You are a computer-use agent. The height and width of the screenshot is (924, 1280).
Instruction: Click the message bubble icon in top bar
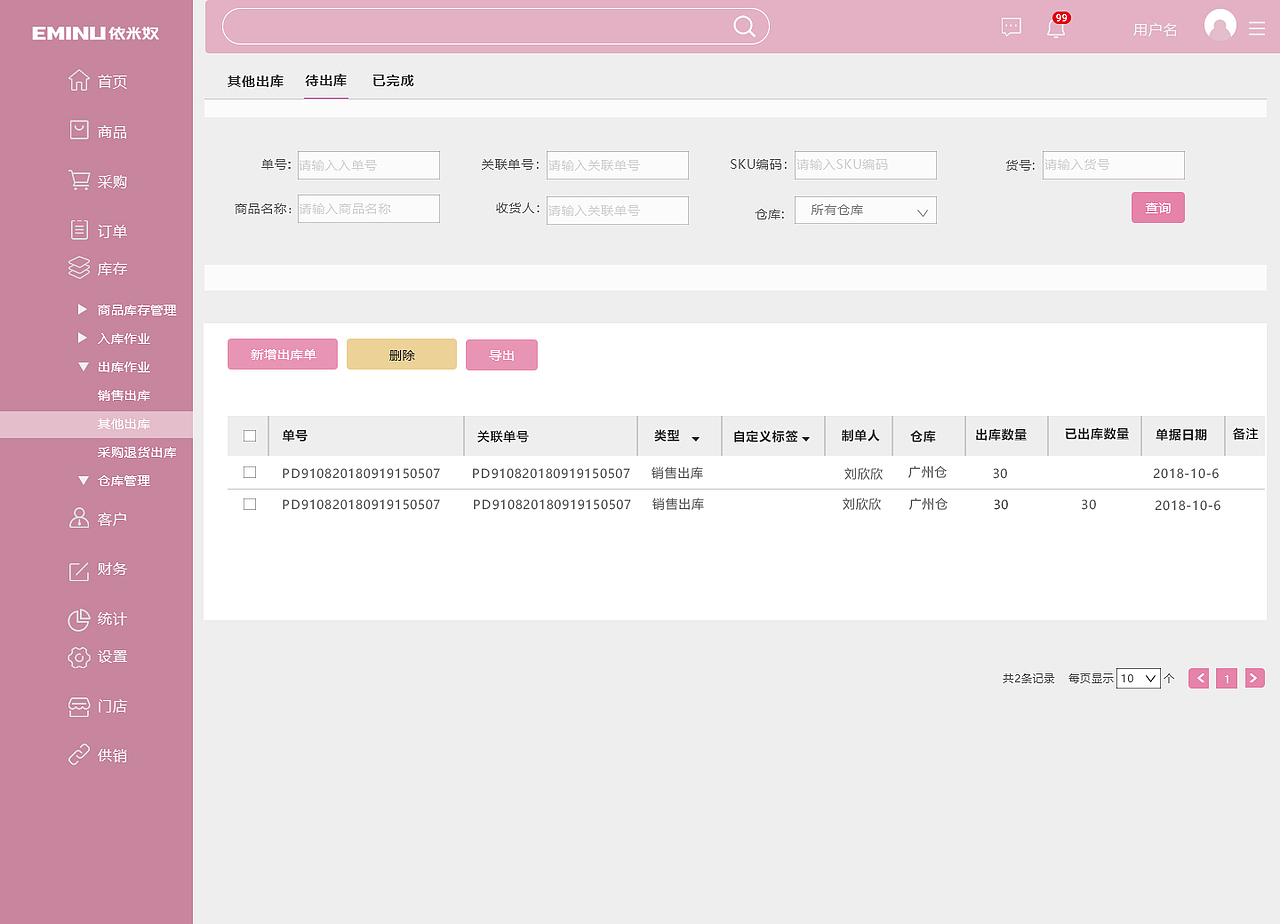[x=1010, y=28]
